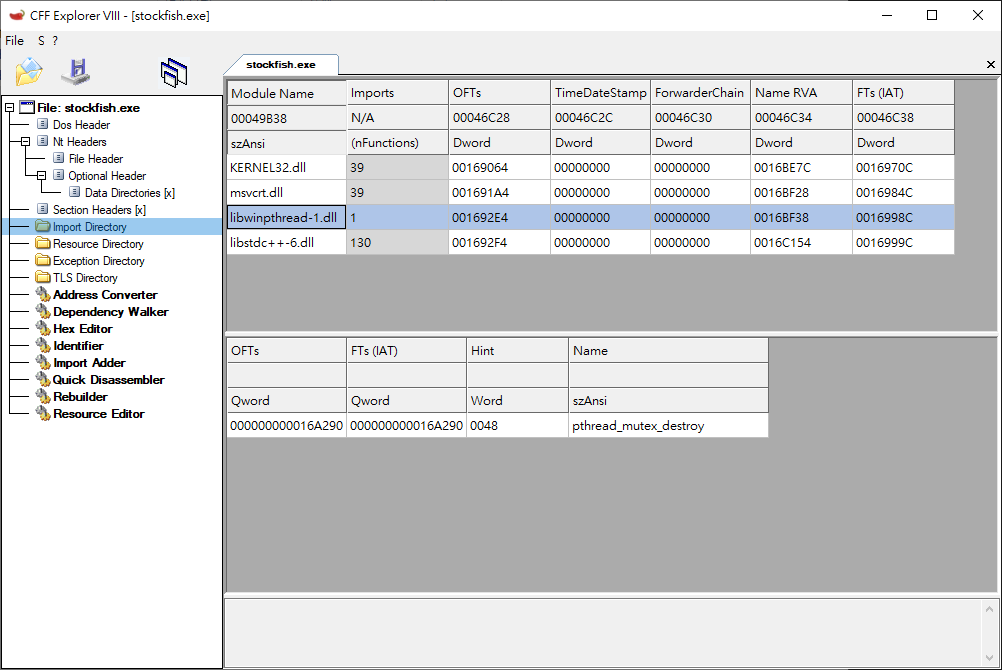
Task: Launch the Dependency Walker tool
Action: point(111,312)
